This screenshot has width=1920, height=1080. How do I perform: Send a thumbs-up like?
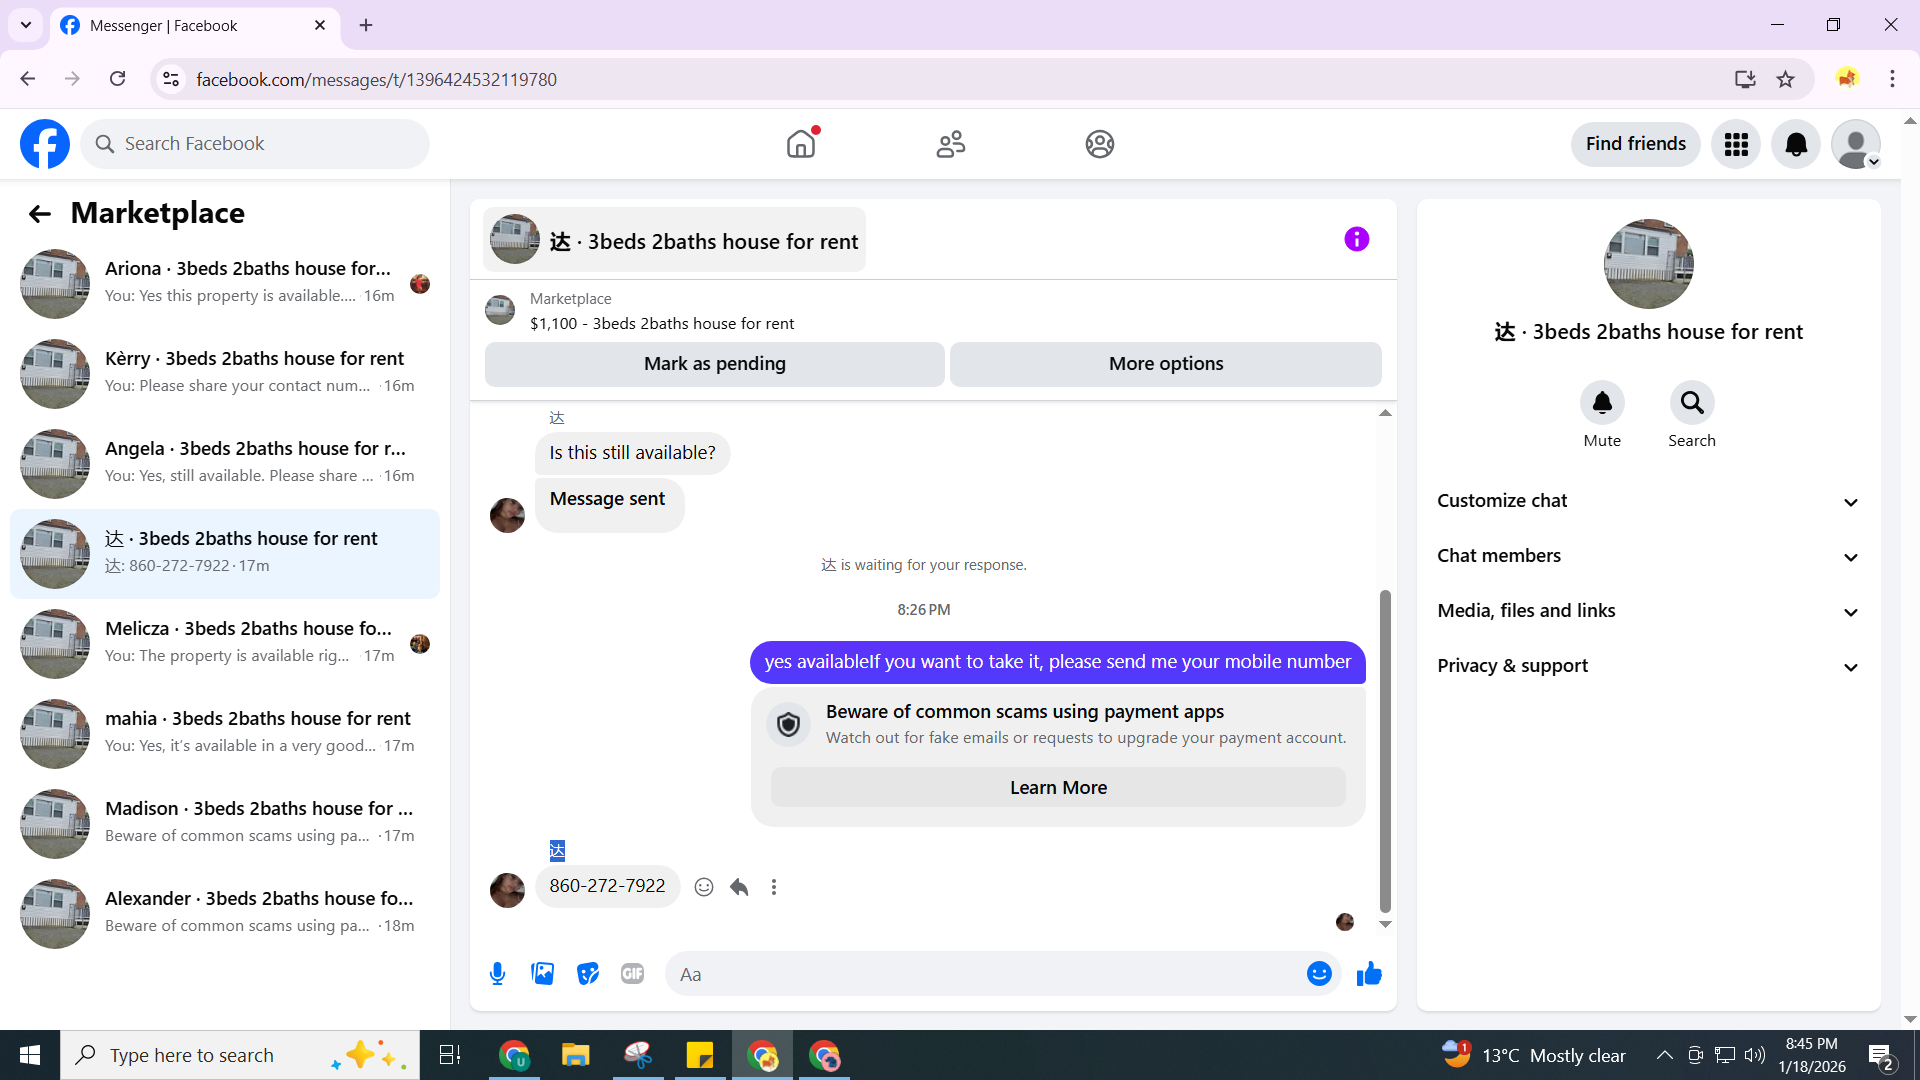(x=1369, y=974)
